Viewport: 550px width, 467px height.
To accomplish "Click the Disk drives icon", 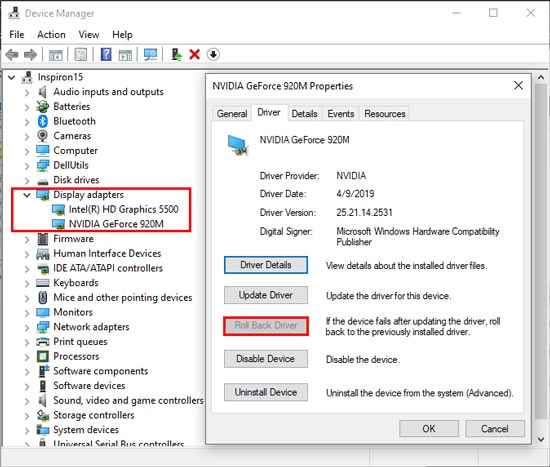I will [x=42, y=181].
